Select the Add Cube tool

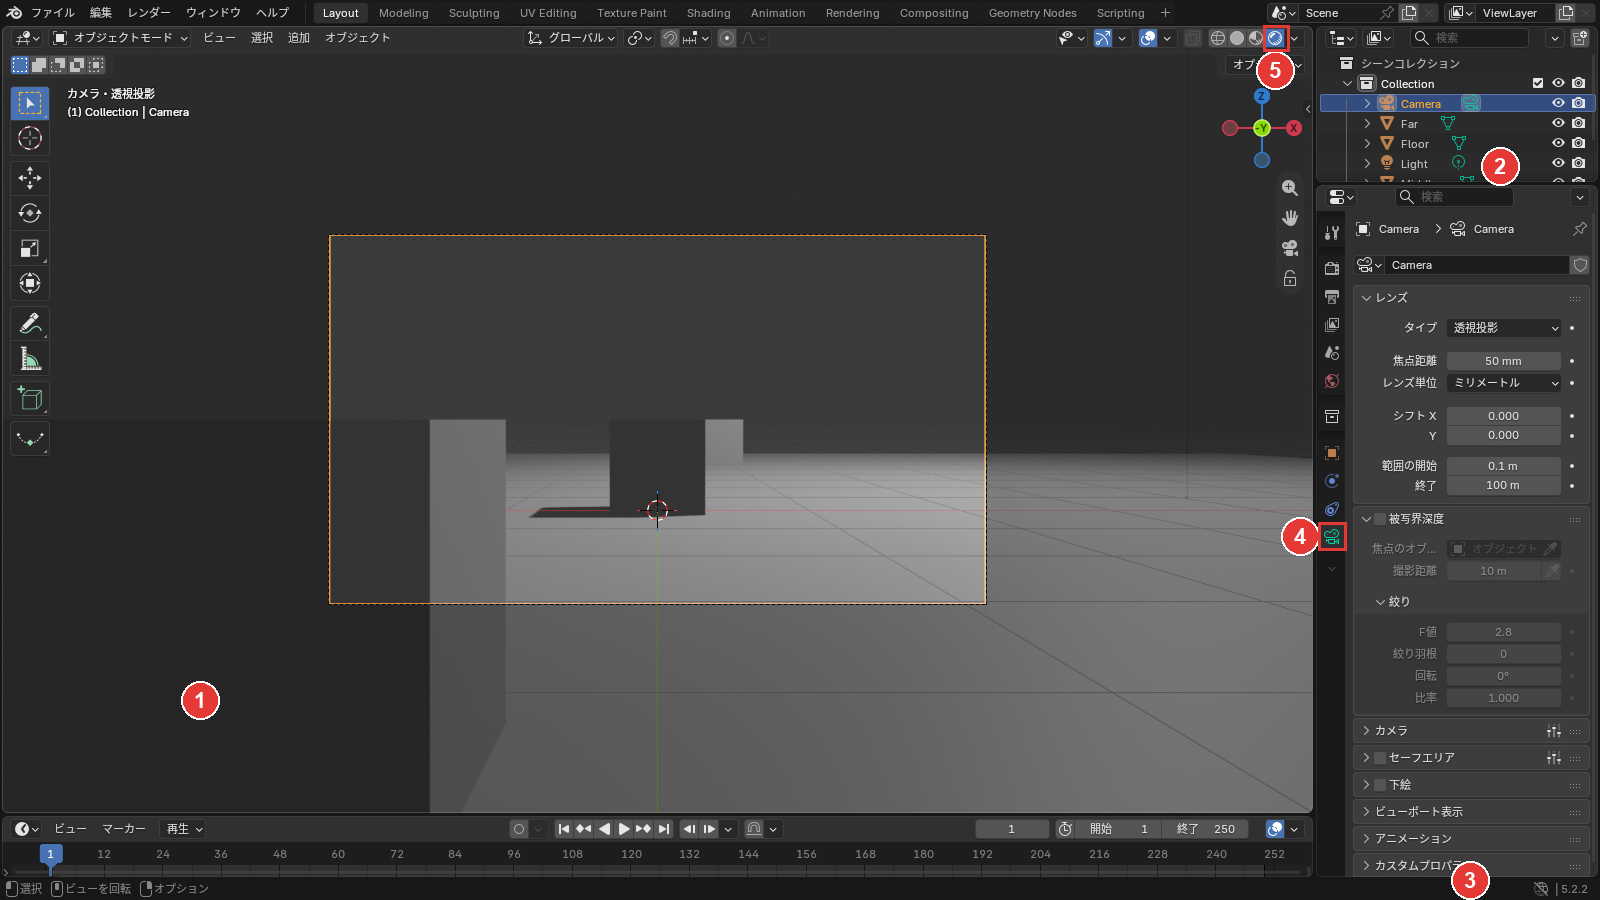pyautogui.click(x=30, y=399)
